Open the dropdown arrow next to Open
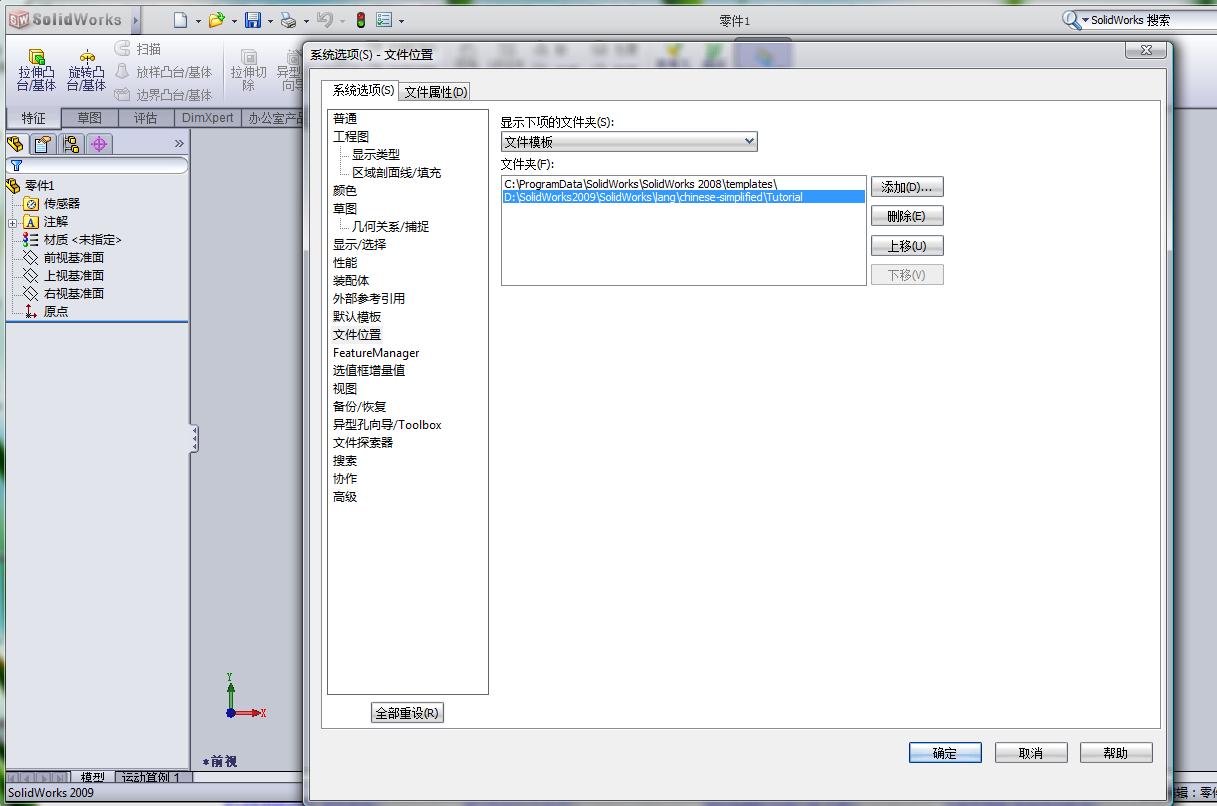Screen dimensions: 1217x806 click(234, 21)
